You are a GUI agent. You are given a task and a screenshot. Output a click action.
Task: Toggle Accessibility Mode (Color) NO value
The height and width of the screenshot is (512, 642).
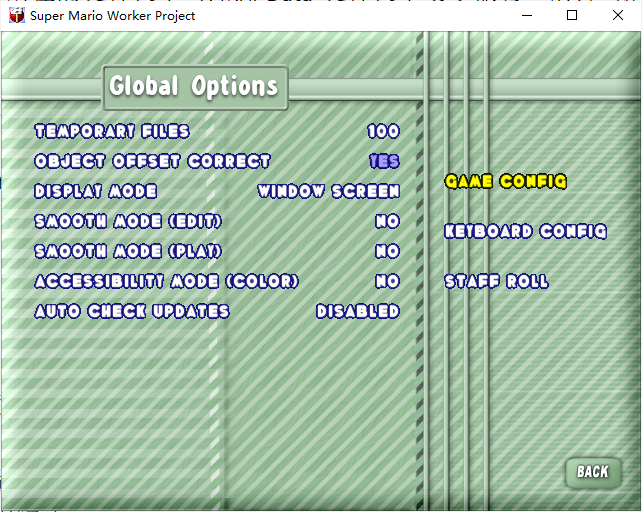tap(387, 281)
